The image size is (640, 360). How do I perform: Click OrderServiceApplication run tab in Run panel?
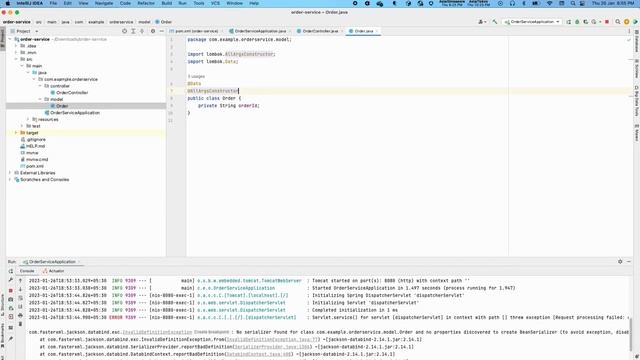tap(51, 262)
